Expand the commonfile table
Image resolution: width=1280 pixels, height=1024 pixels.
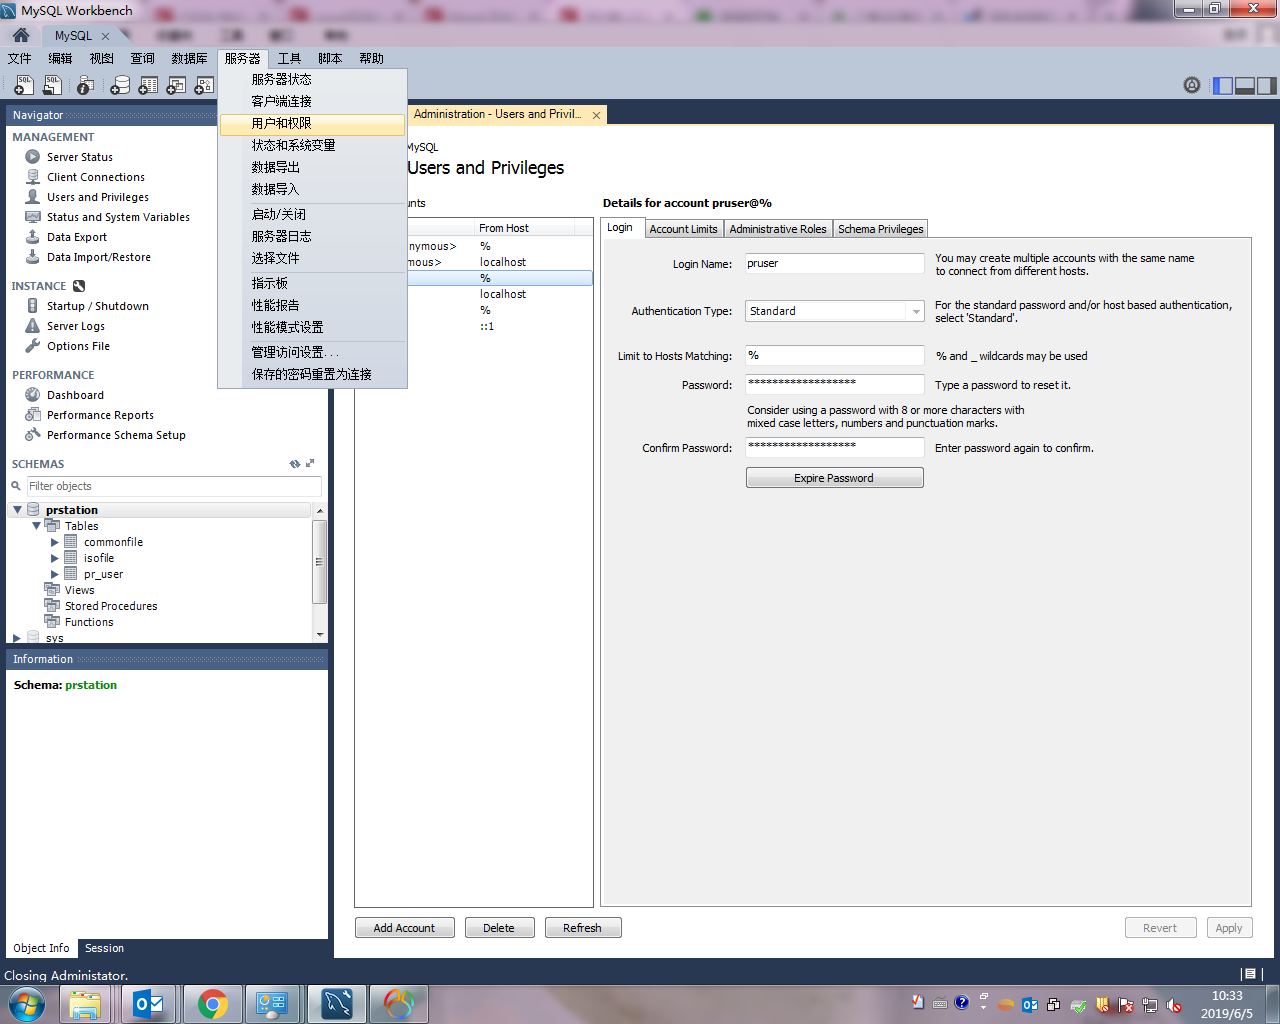(55, 542)
